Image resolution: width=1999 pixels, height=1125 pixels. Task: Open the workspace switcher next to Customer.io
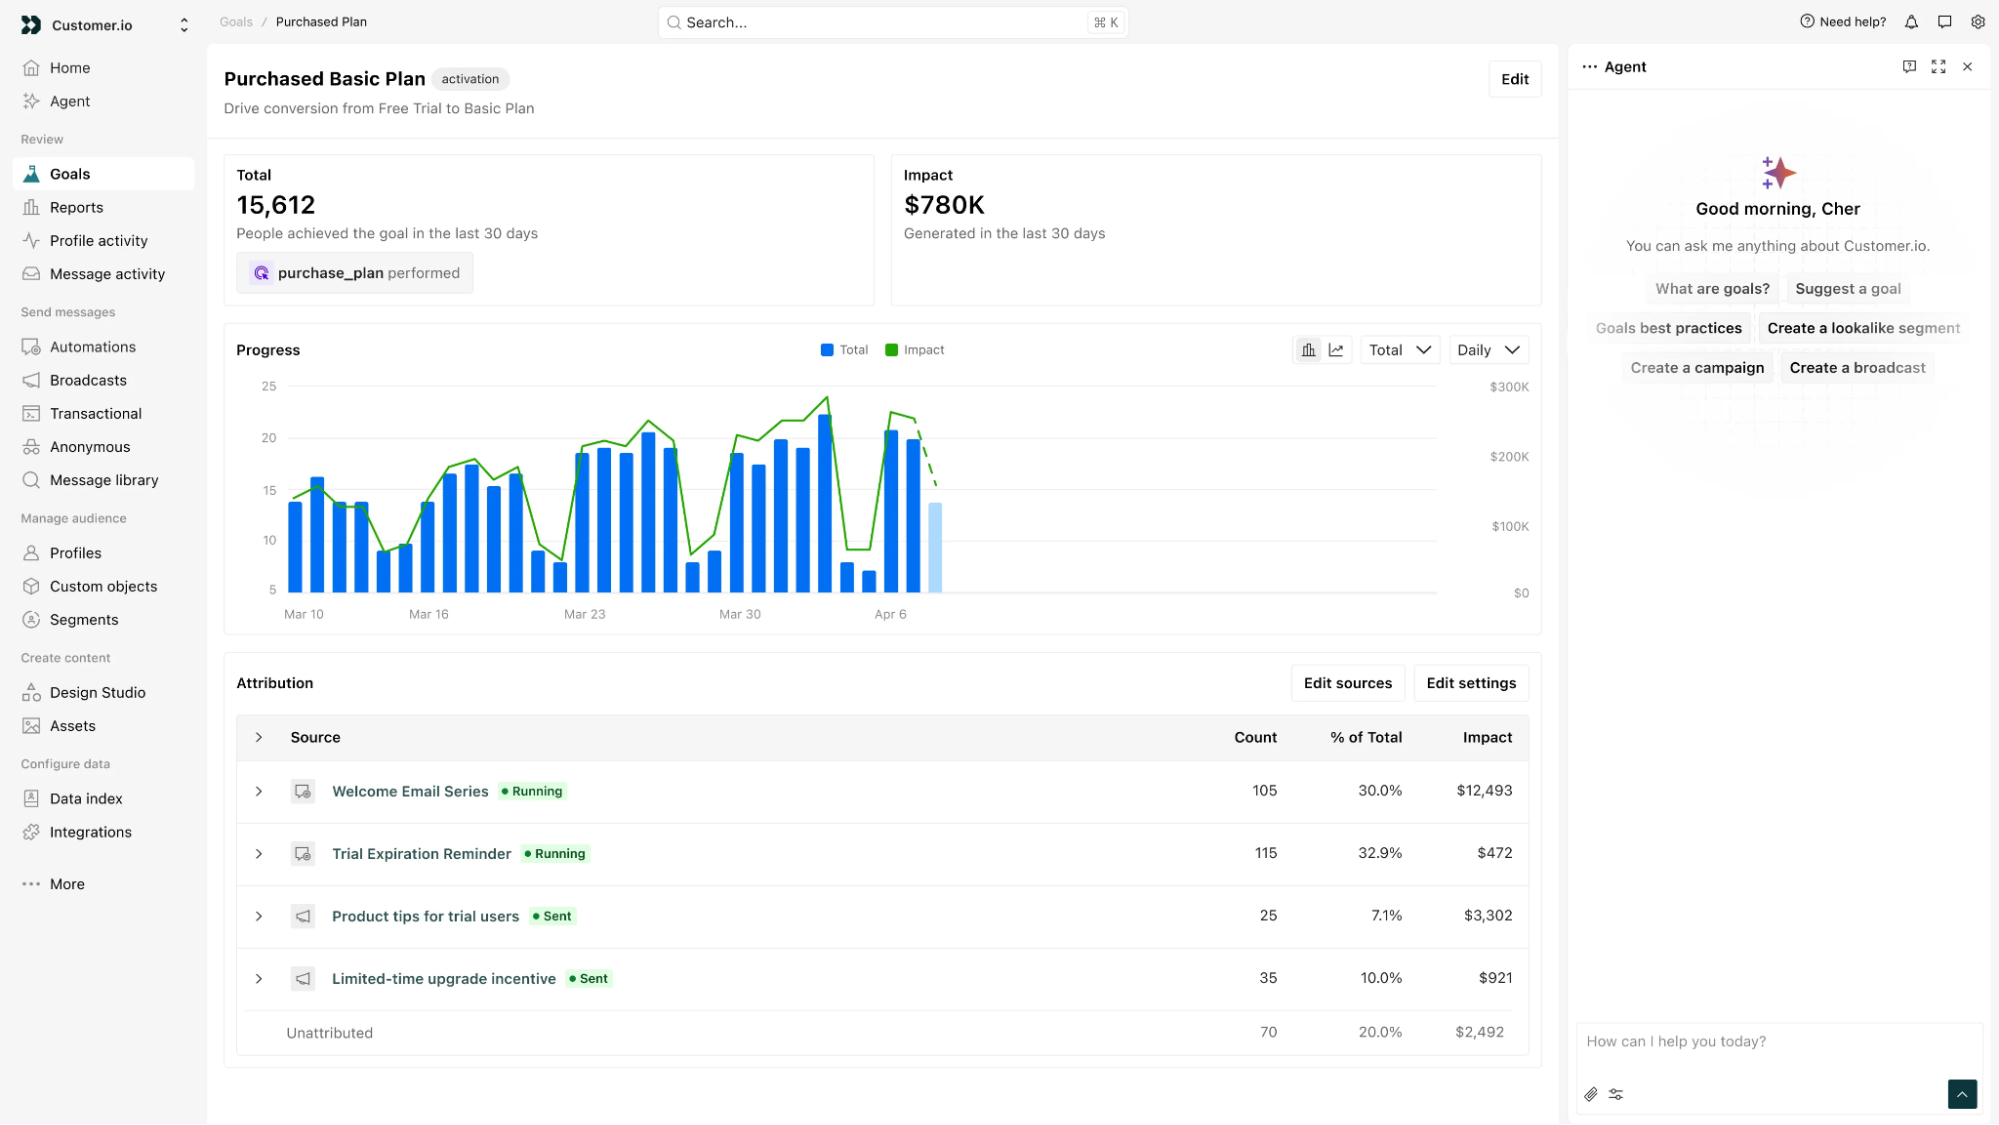[184, 25]
